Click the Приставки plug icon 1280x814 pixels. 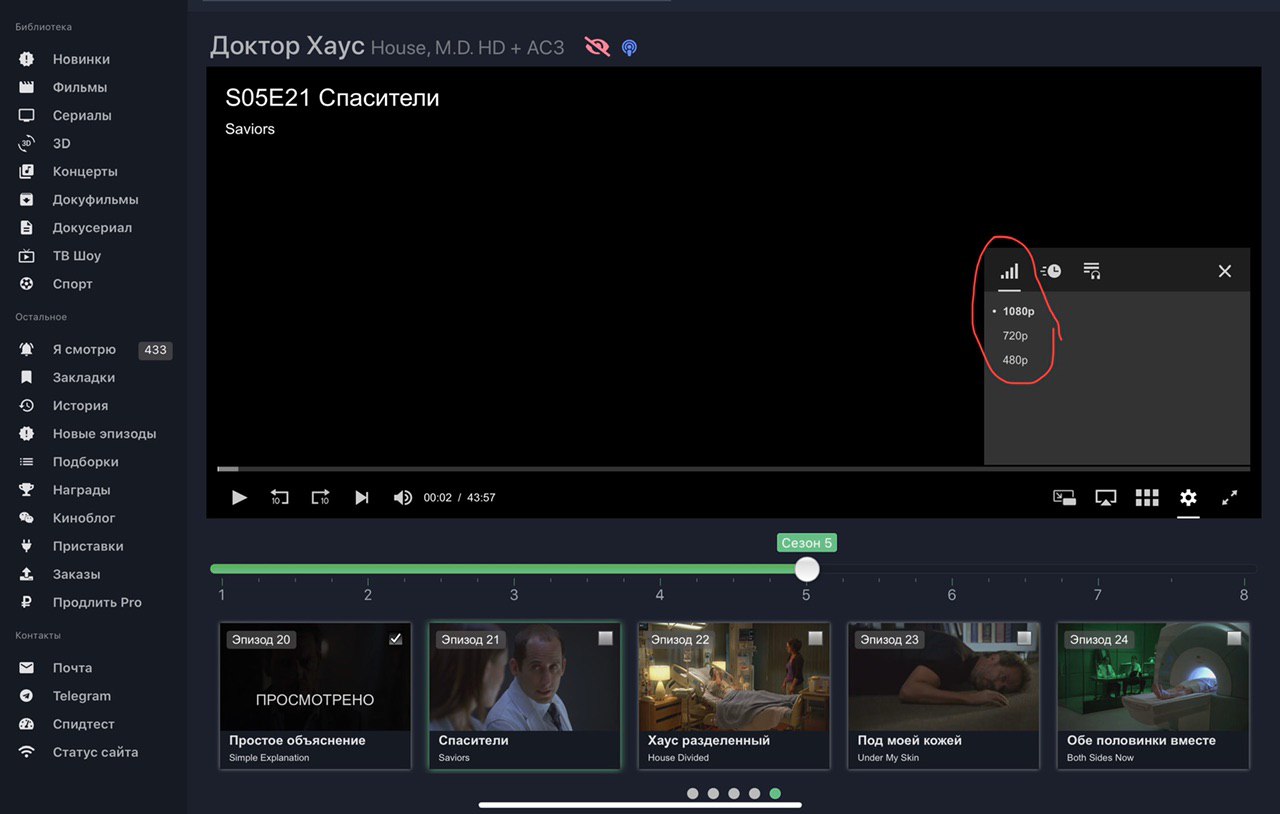[27, 545]
